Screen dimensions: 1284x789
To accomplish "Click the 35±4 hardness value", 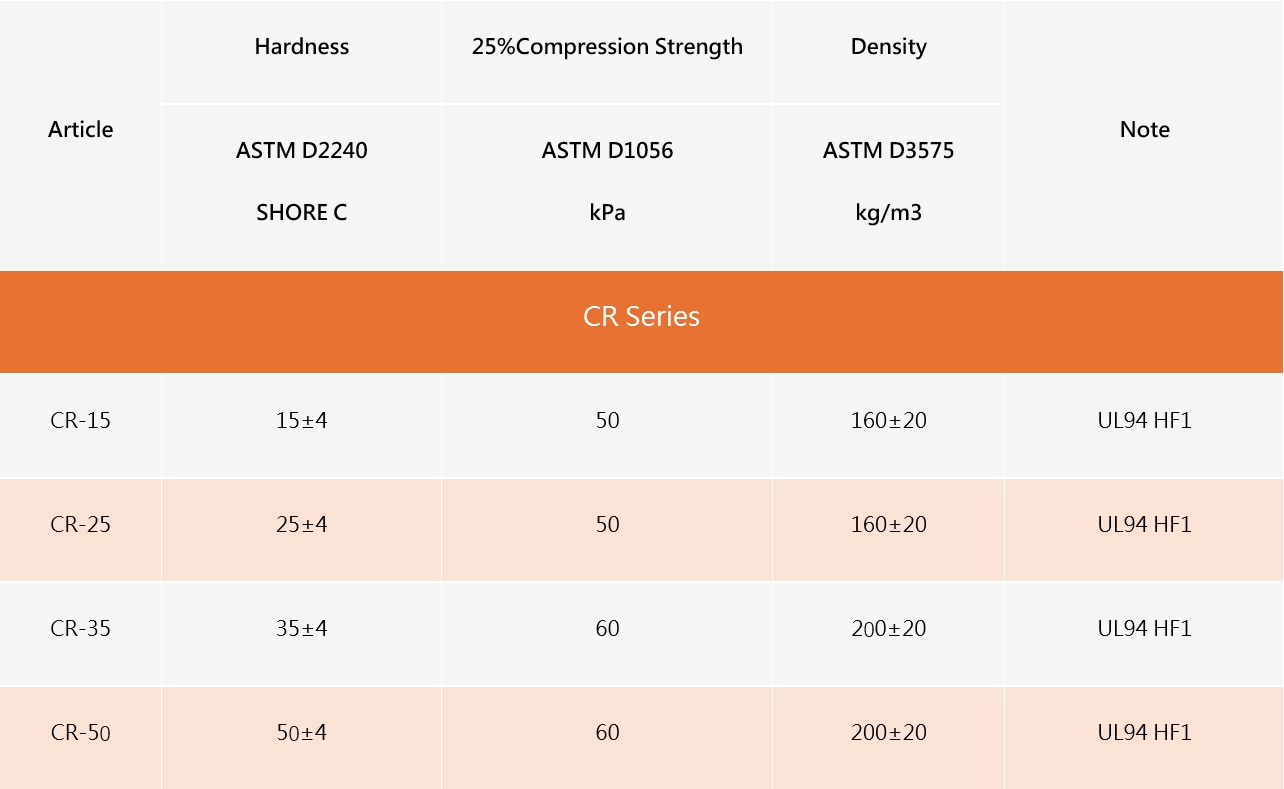I will [x=302, y=629].
